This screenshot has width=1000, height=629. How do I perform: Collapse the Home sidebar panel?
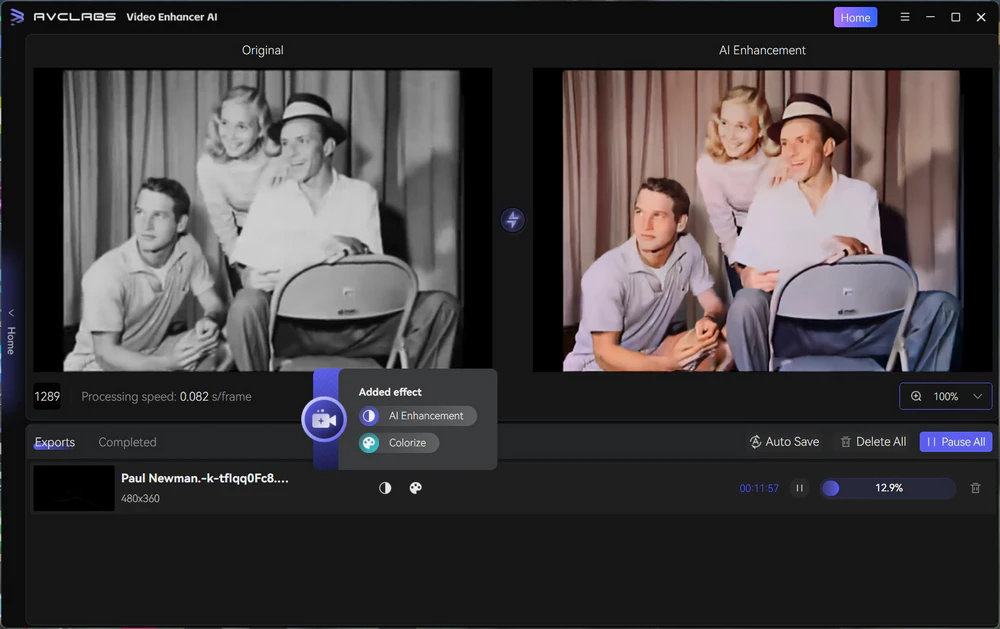coord(10,311)
